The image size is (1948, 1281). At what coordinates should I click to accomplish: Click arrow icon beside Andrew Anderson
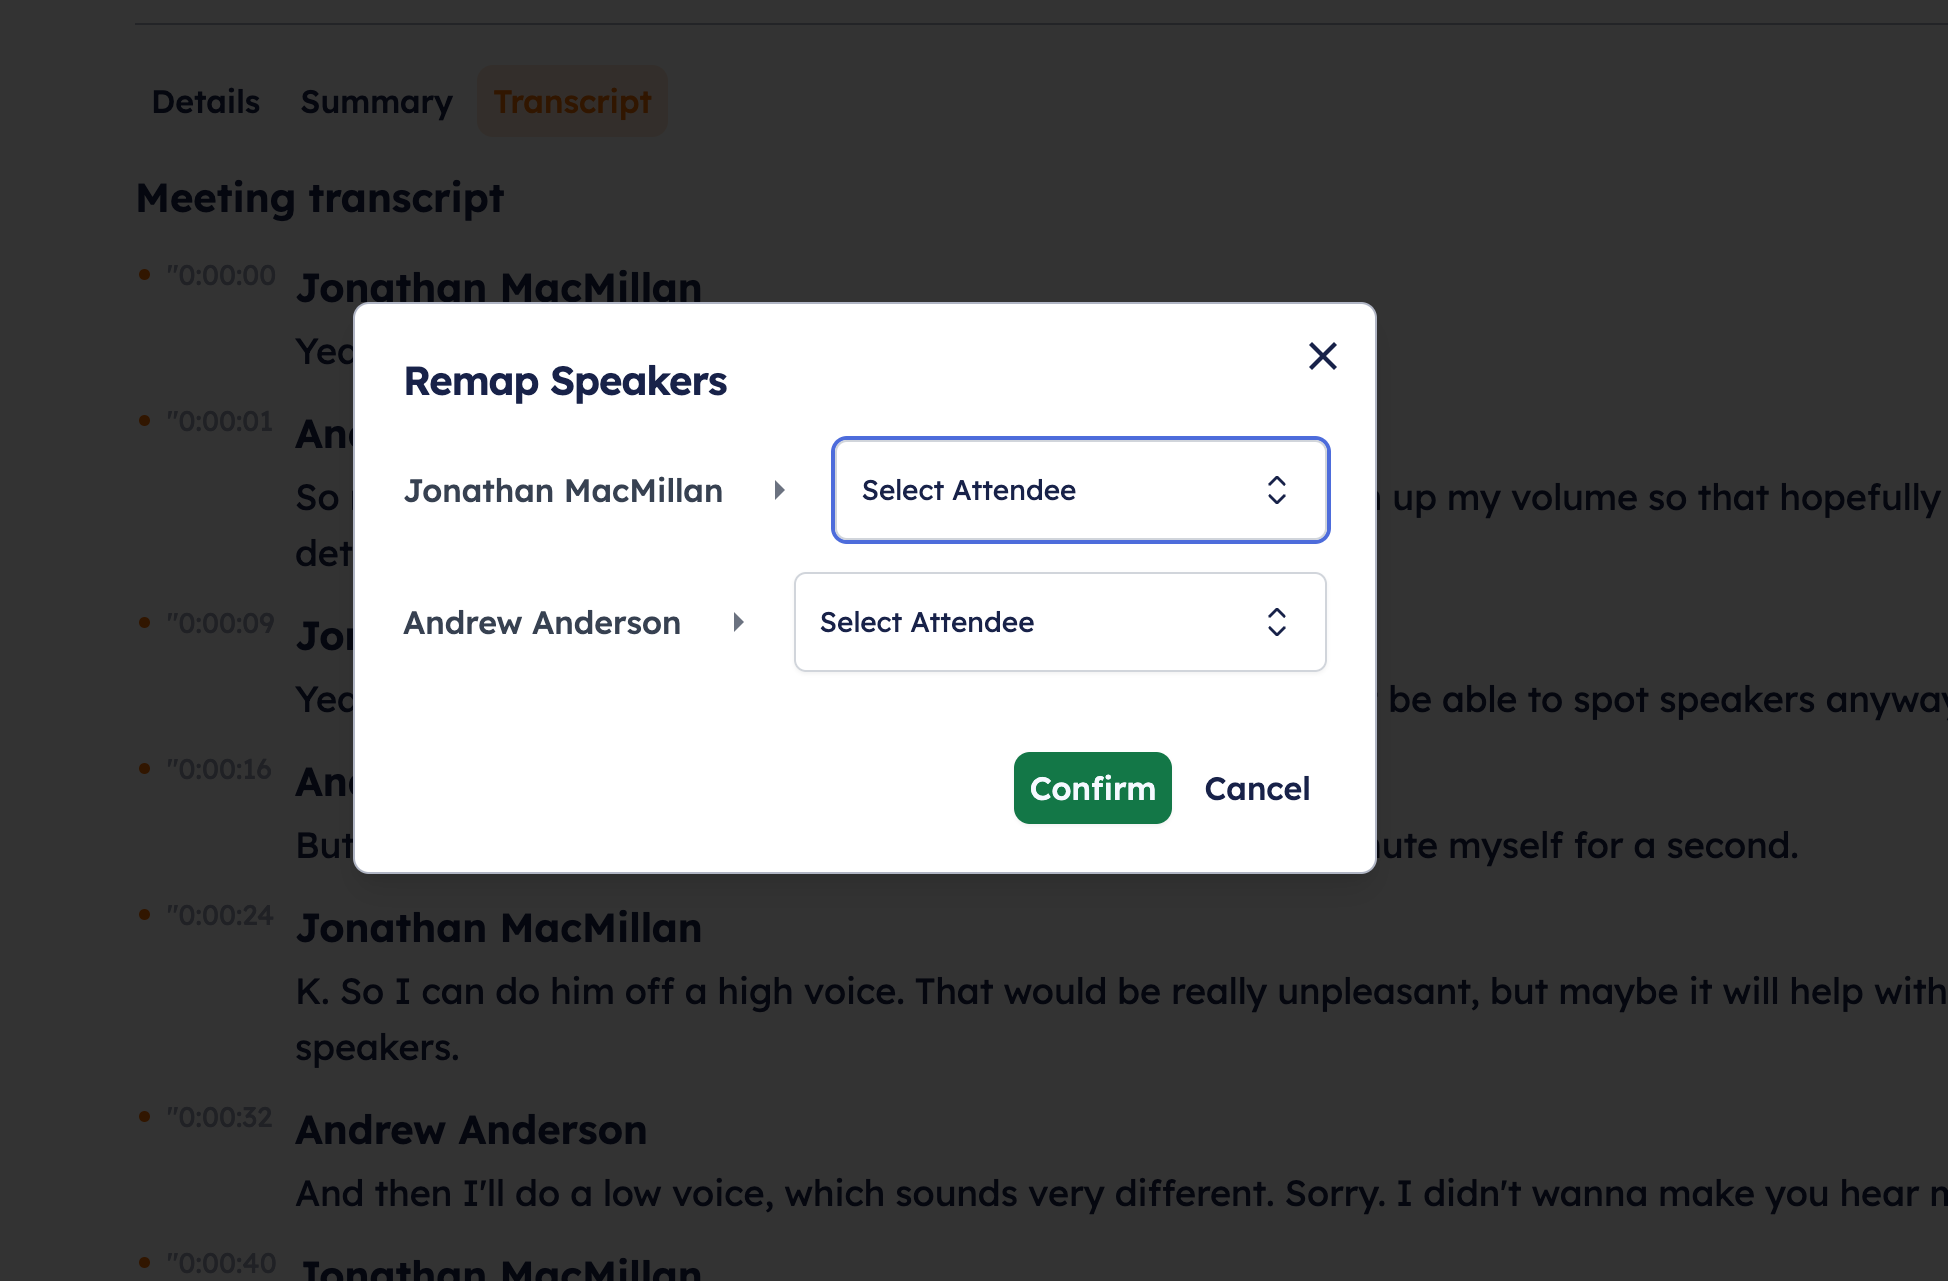(738, 622)
